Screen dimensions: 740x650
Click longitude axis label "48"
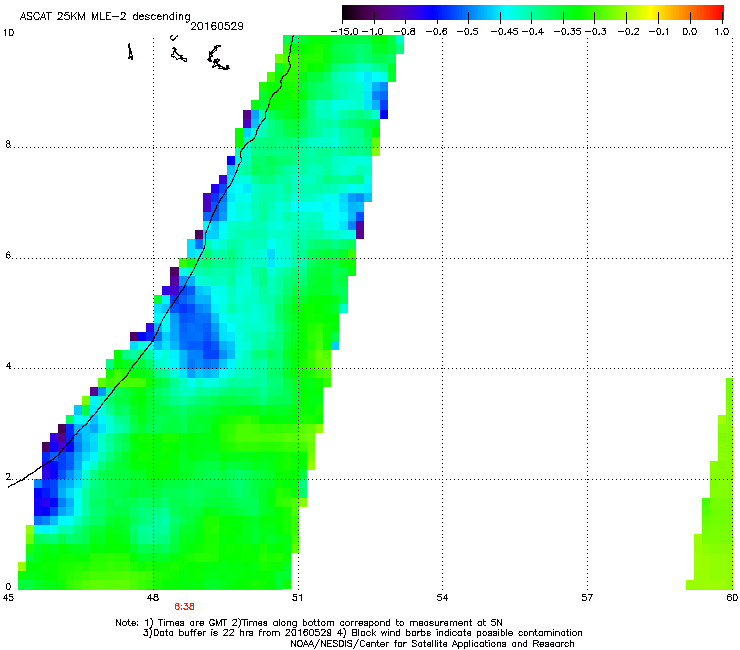tap(153, 598)
